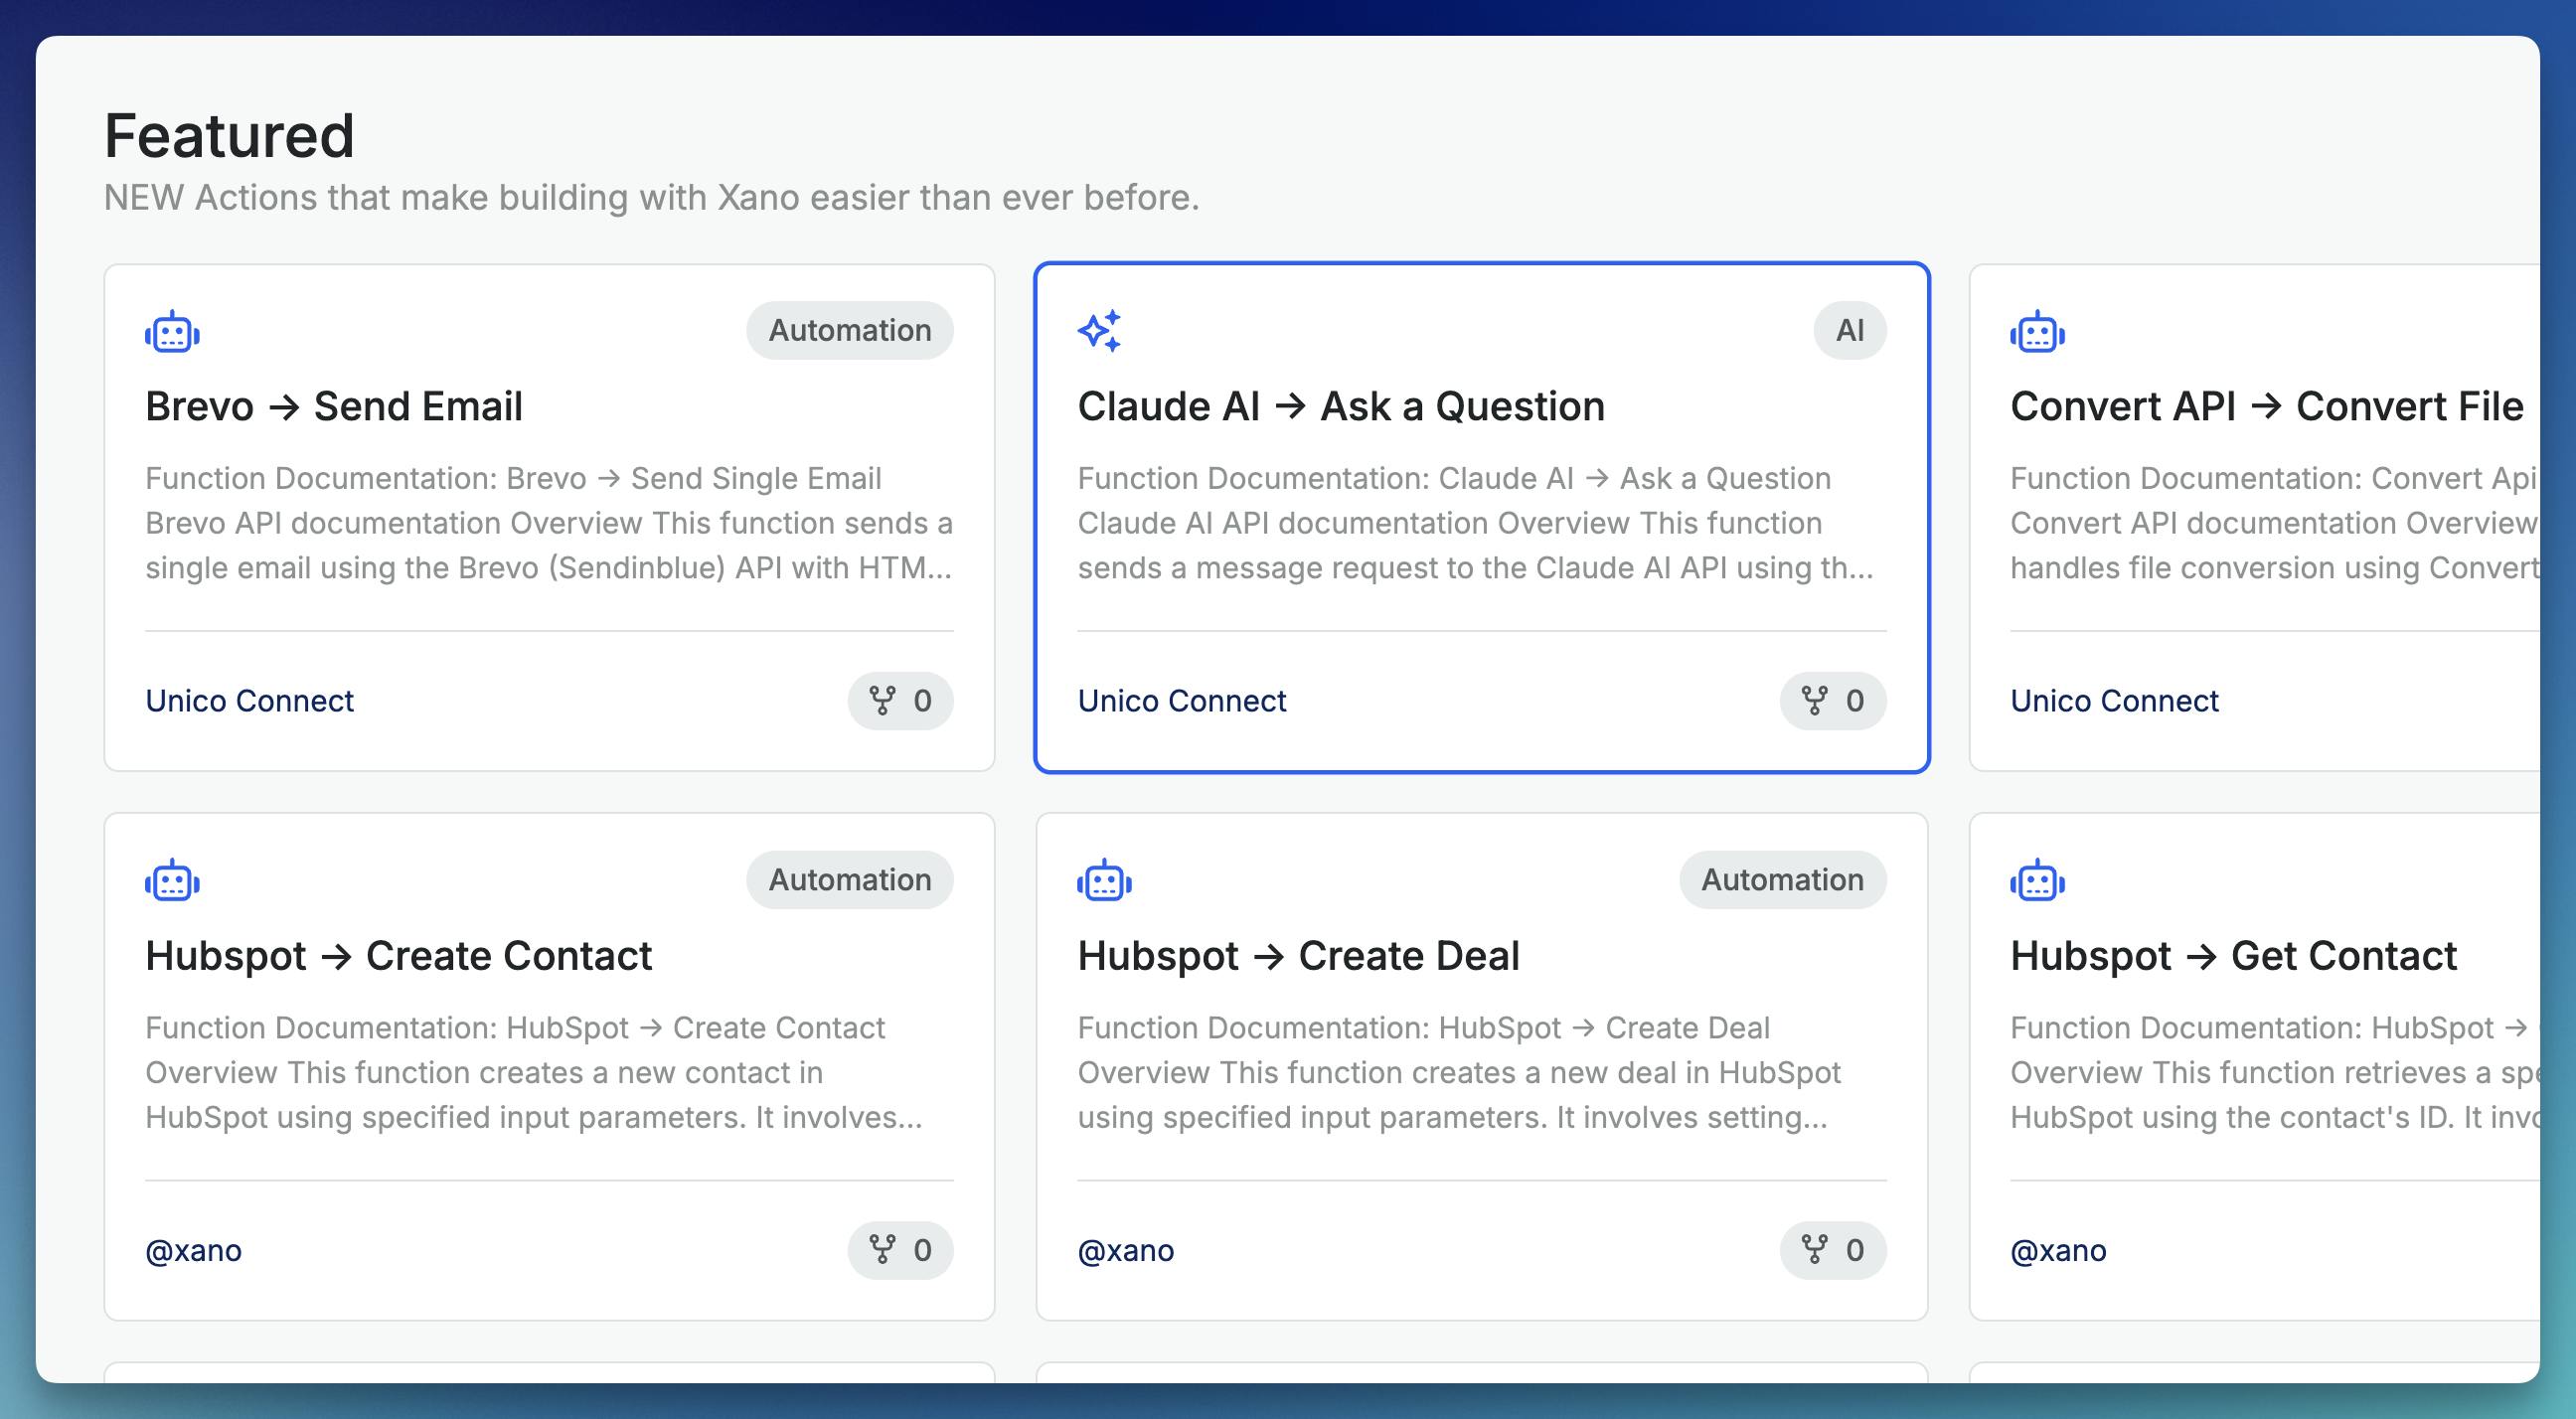Viewport: 2576px width, 1419px height.
Task: Click the robot icon on Convert API card
Action: tap(2037, 332)
